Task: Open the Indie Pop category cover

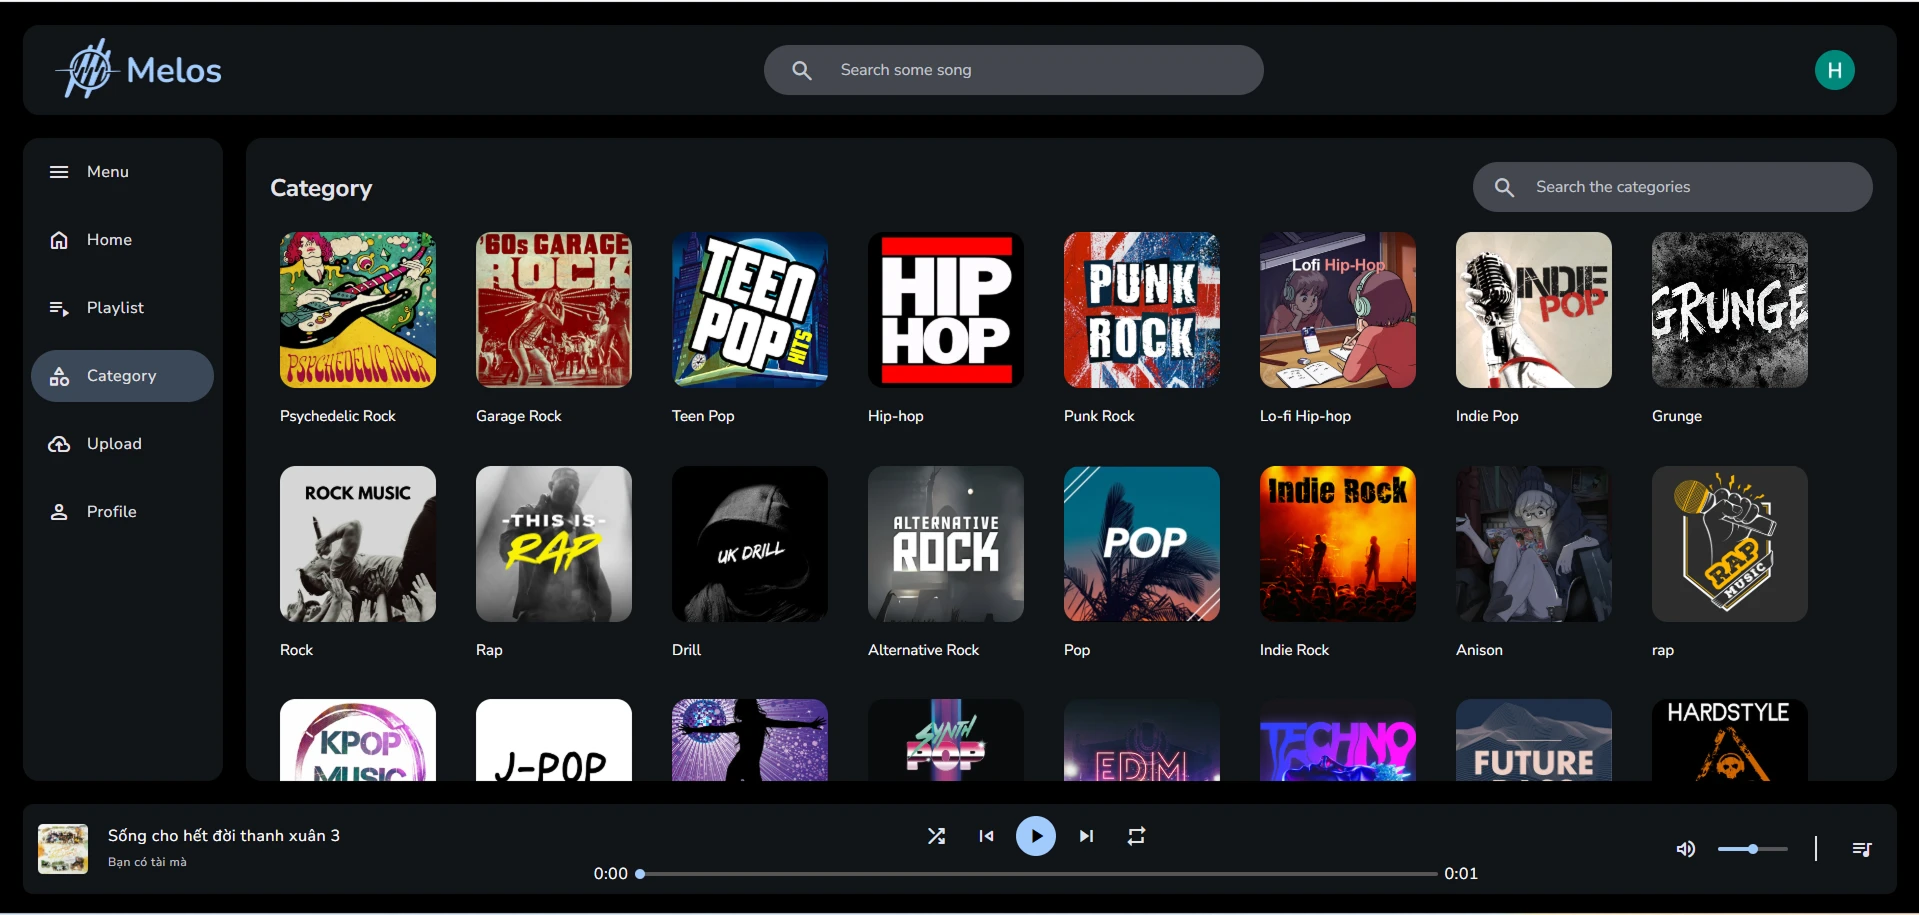Action: point(1534,310)
